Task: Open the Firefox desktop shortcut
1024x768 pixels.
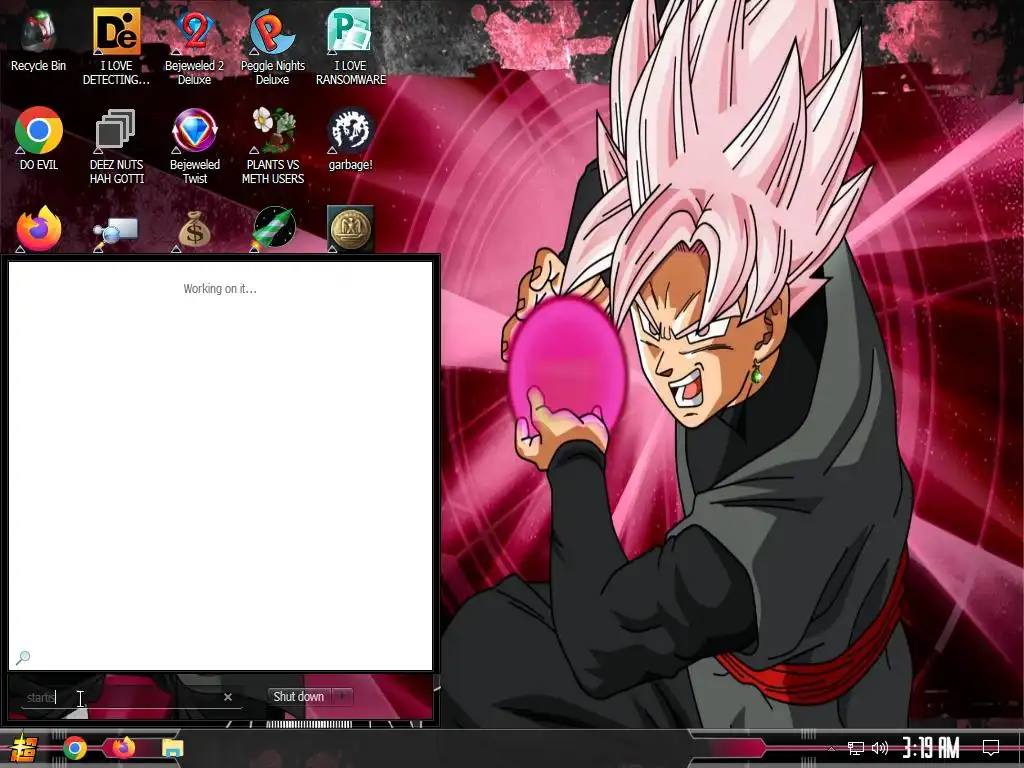Action: pyautogui.click(x=39, y=229)
